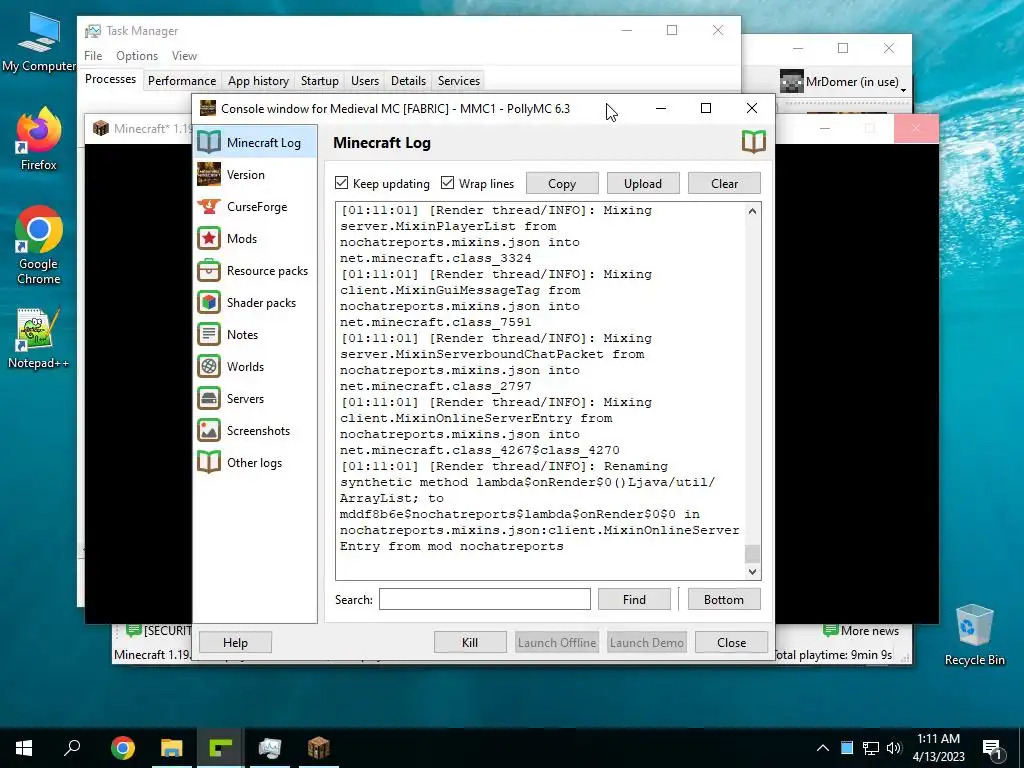This screenshot has height=768, width=1024.
Task: Open the Recycle Bin
Action: click(974, 635)
